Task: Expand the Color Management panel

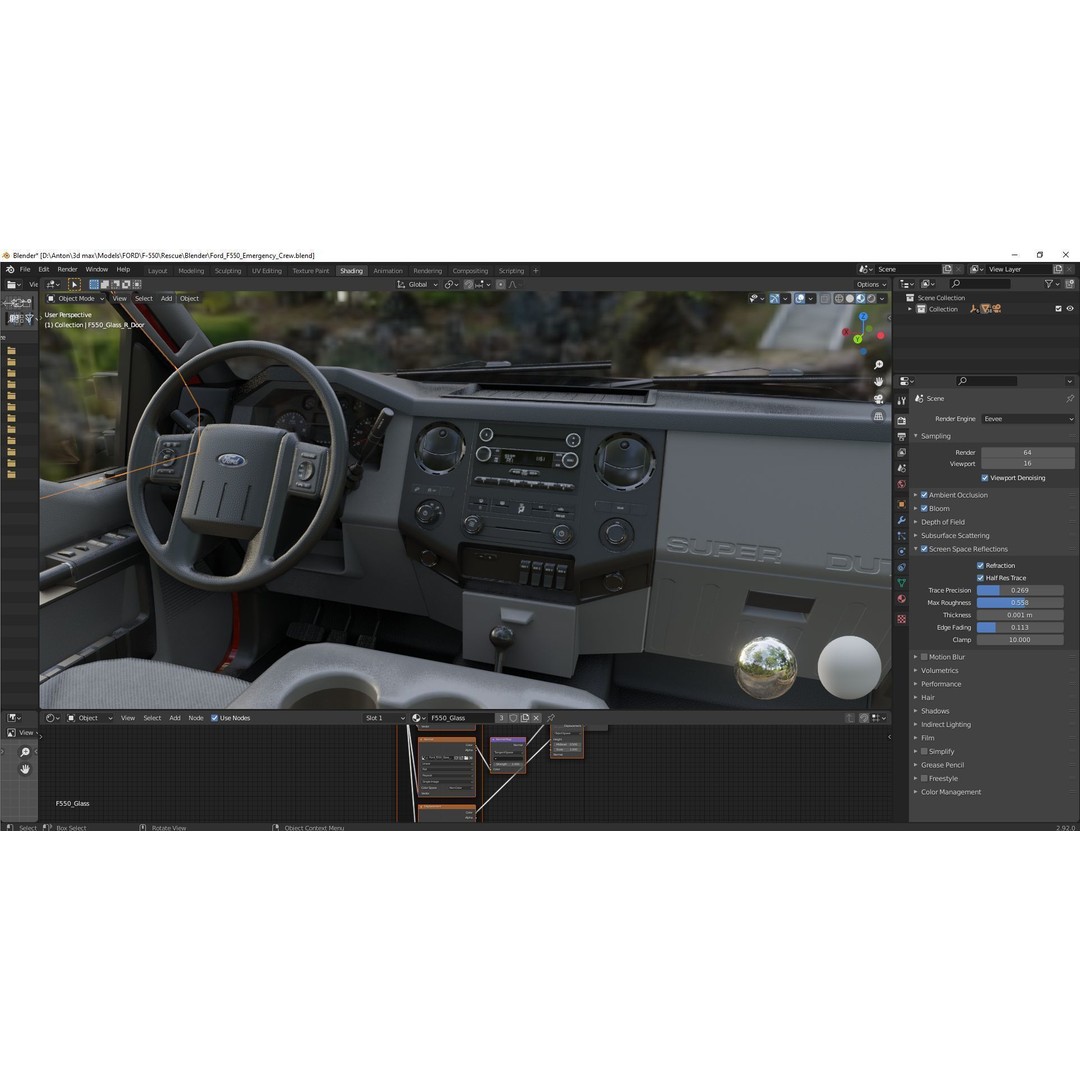Action: [951, 792]
